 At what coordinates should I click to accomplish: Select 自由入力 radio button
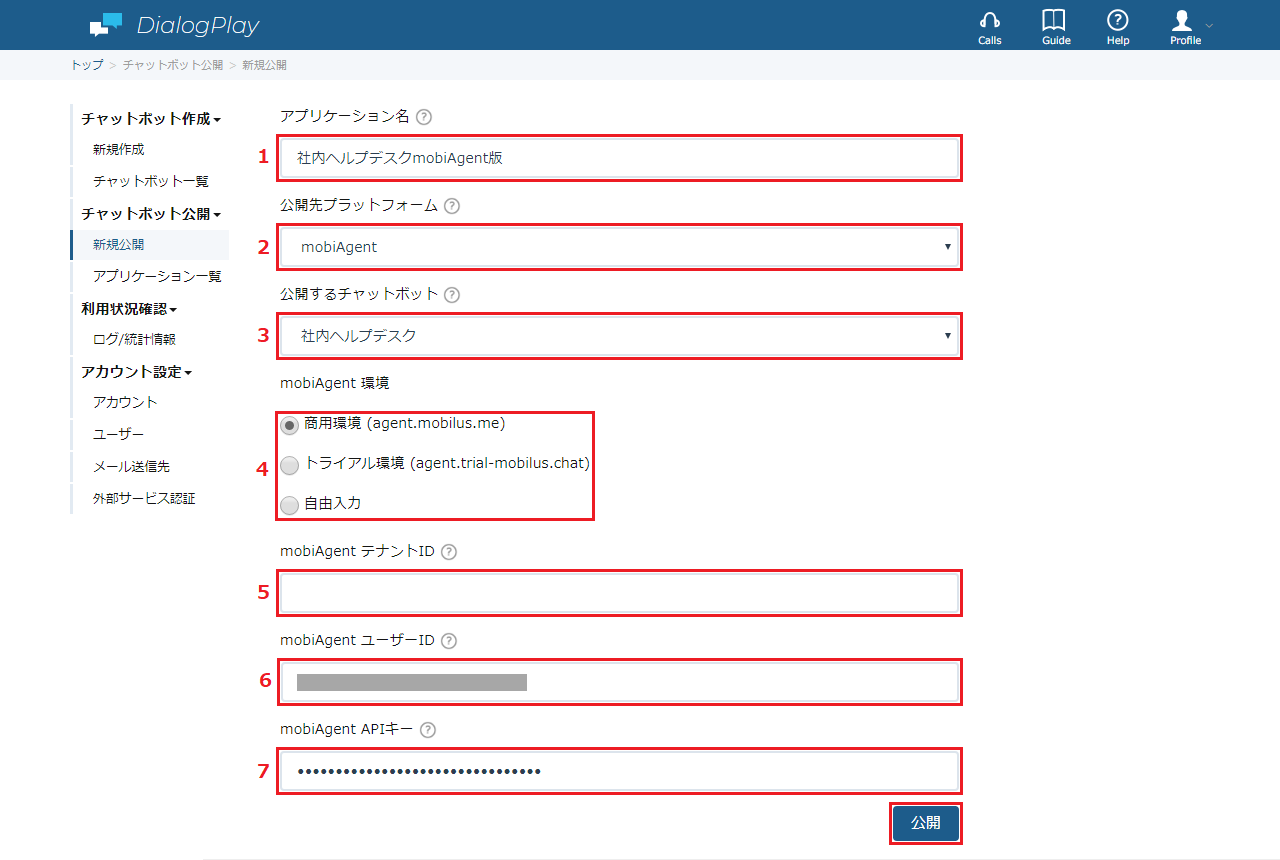point(290,505)
